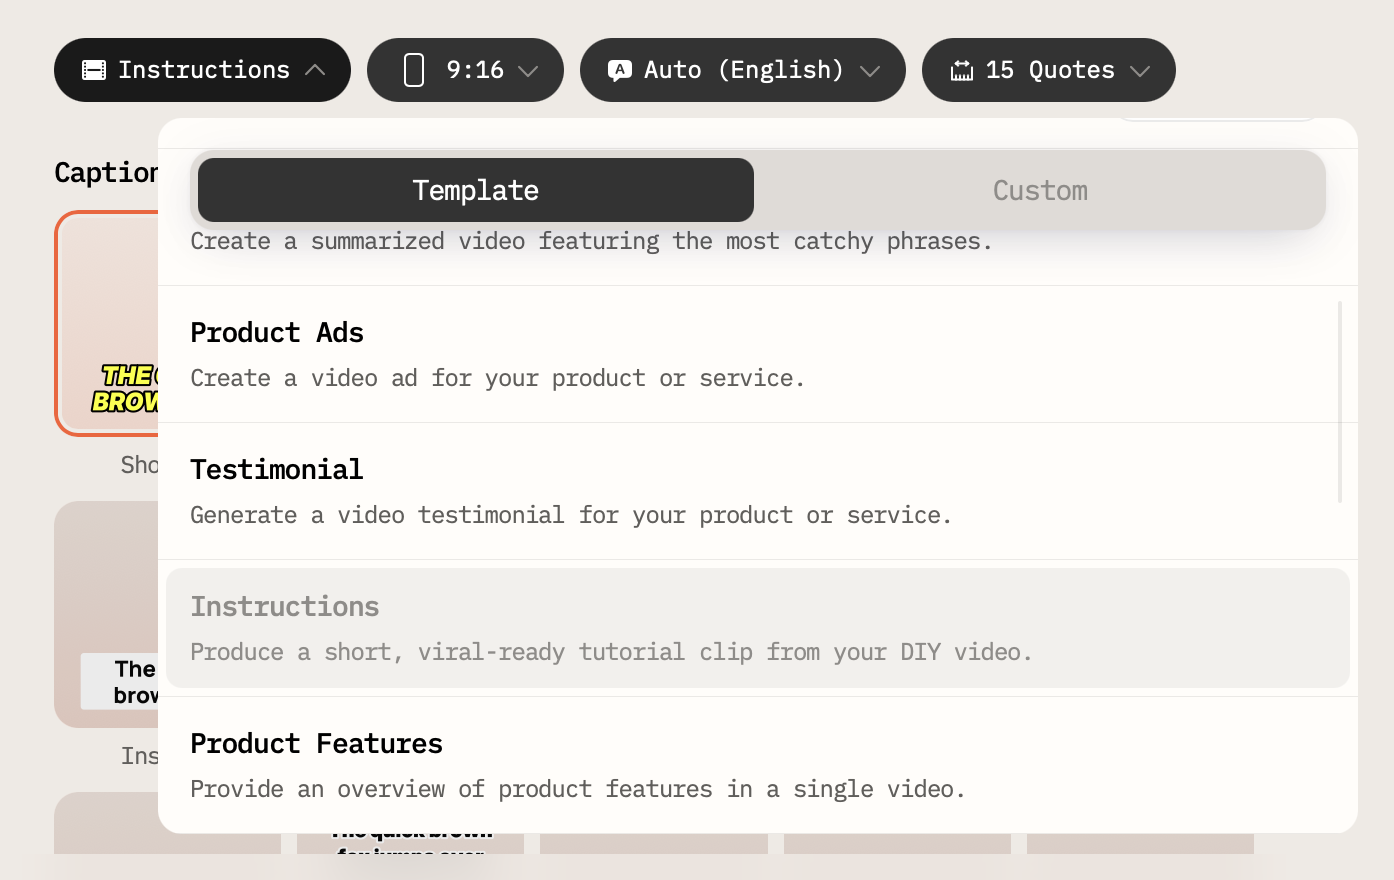Open the Auto (English) dropdown arrow
The image size is (1394, 880).
click(870, 70)
